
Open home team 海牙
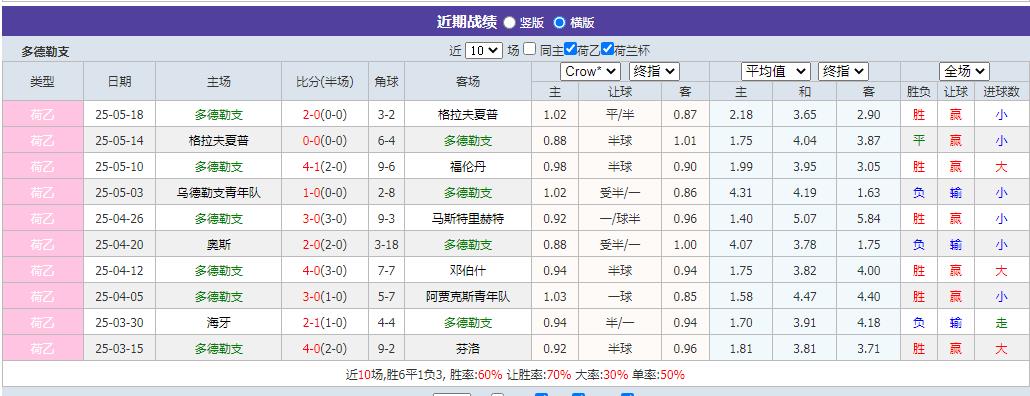pyautogui.click(x=219, y=322)
